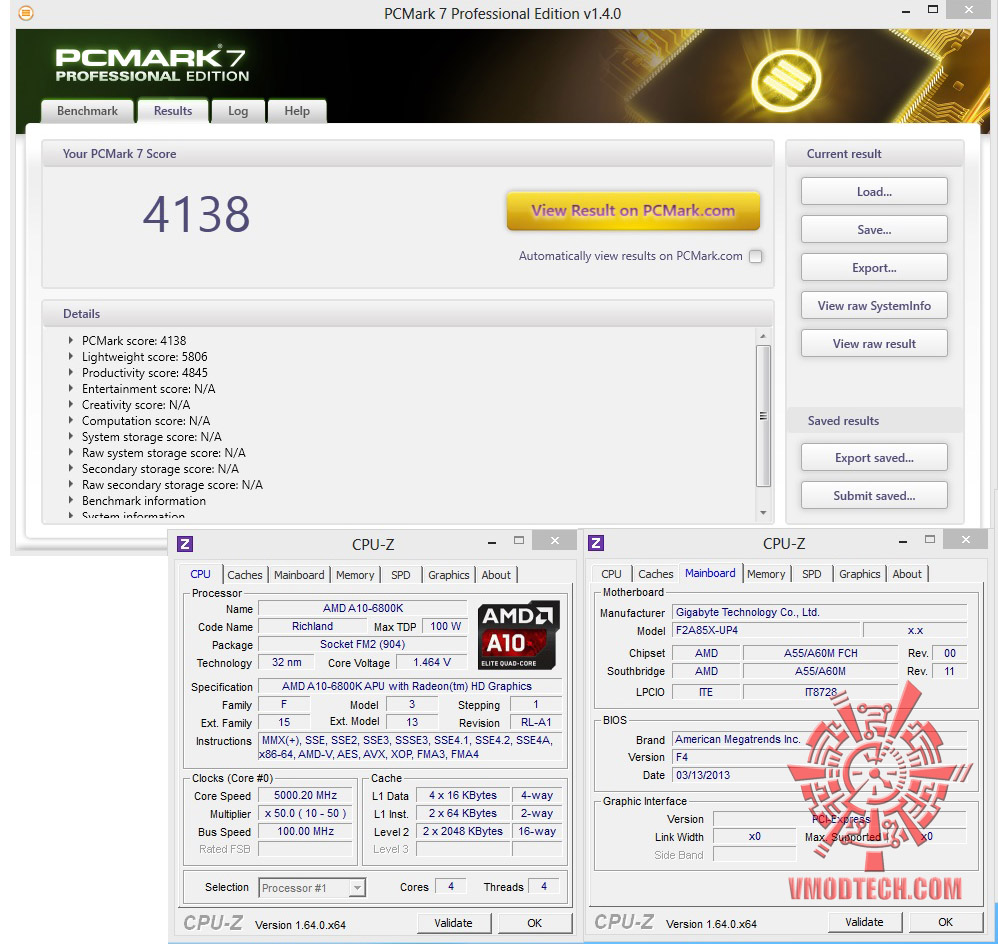The width and height of the screenshot is (998, 944).
Task: Maximize the PCMark 7 window
Action: click(x=933, y=10)
